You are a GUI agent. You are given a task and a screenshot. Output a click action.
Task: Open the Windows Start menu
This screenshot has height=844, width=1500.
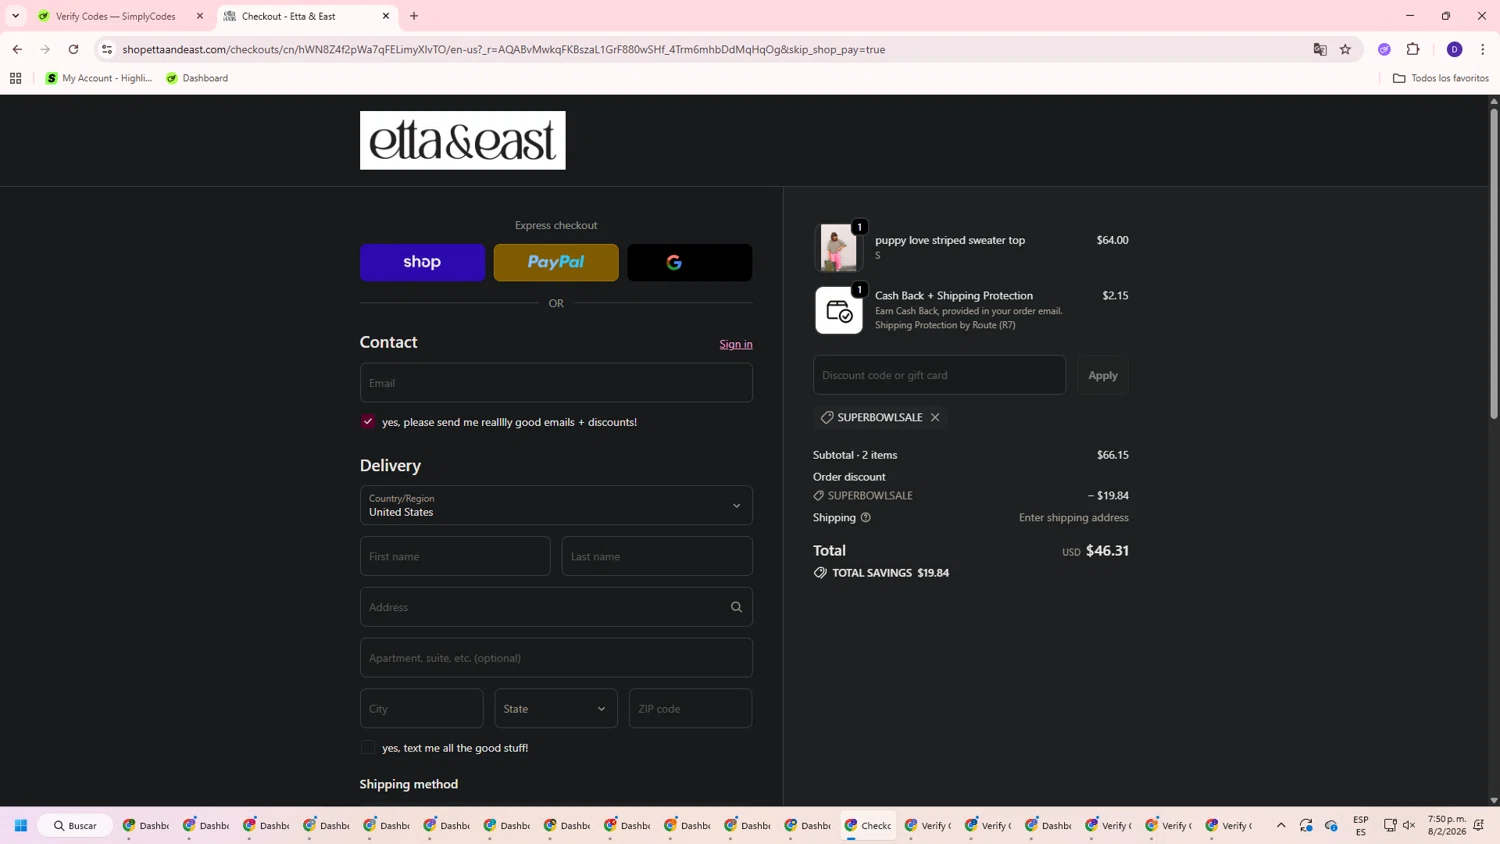21,826
